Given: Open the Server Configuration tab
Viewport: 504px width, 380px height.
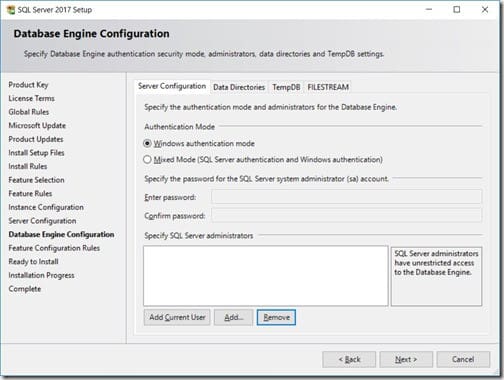Looking at the screenshot, I should (172, 86).
